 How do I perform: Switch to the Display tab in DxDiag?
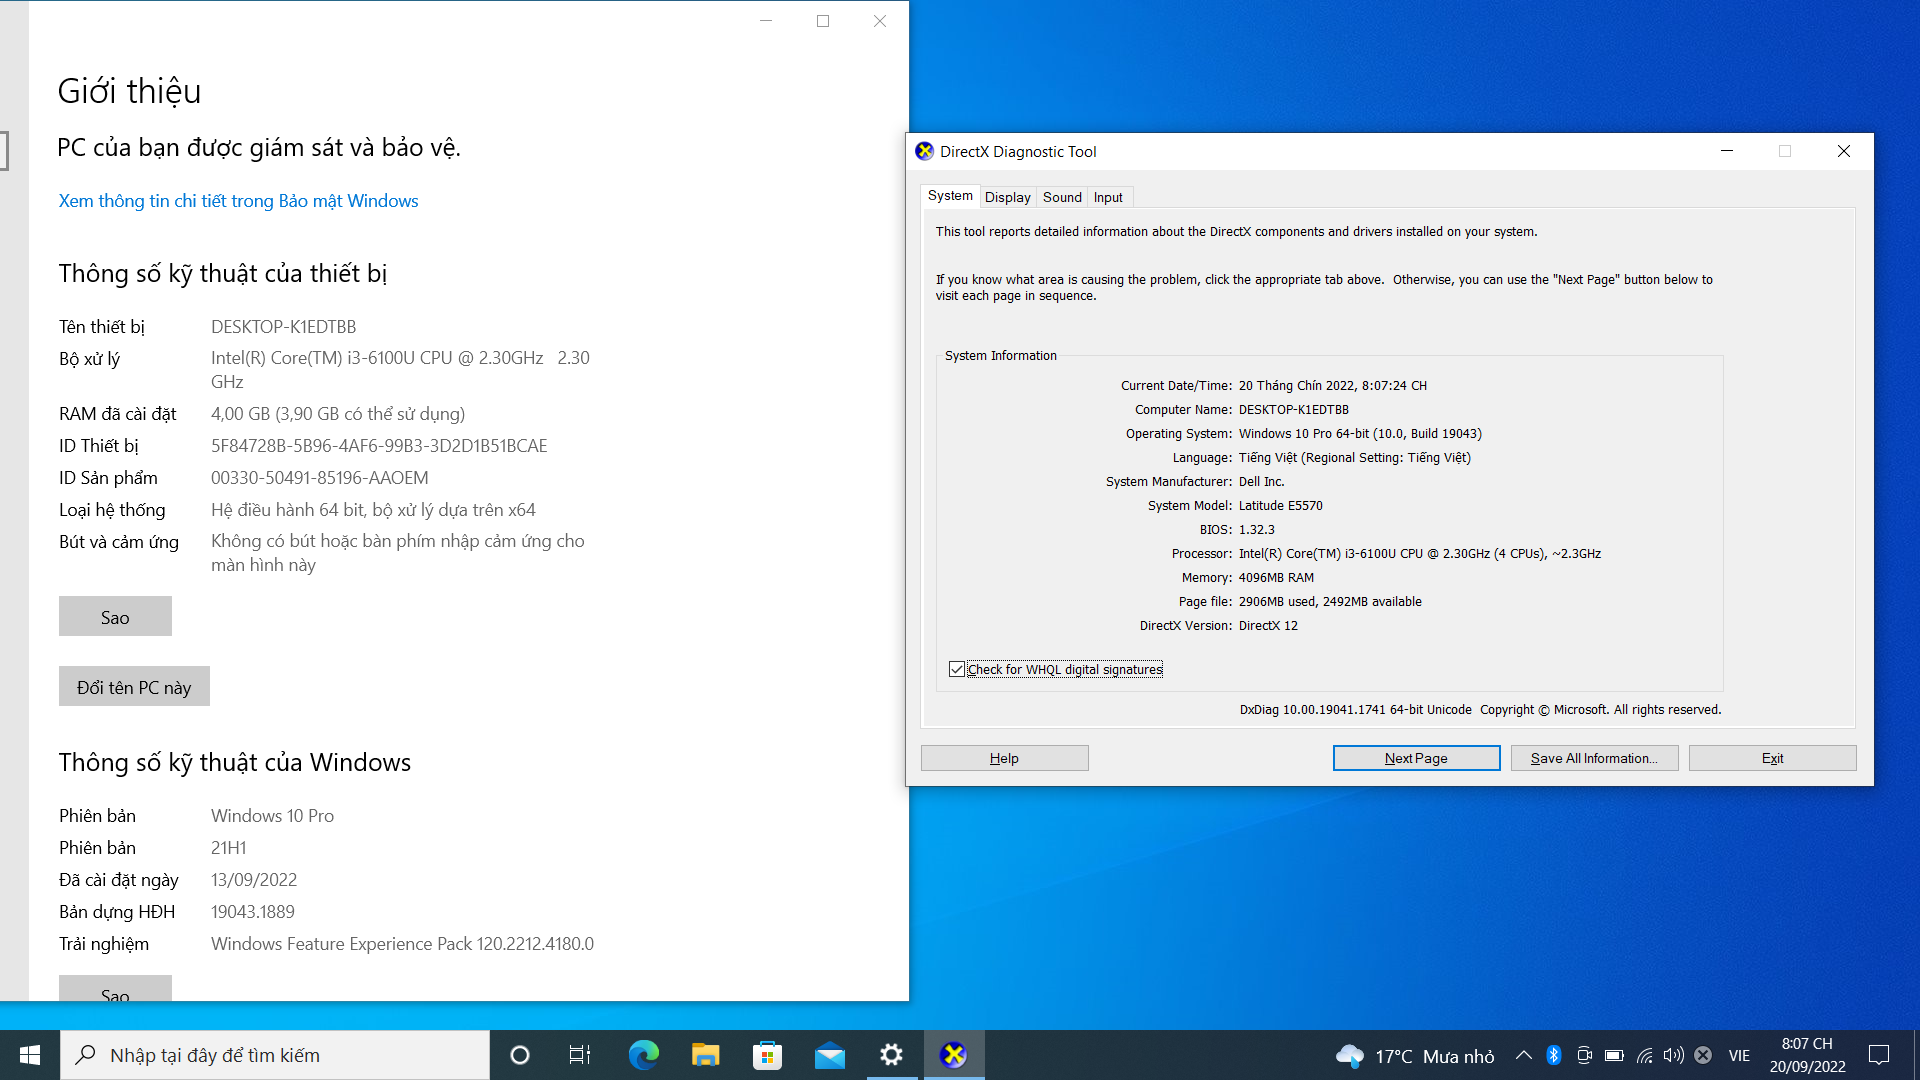(1008, 197)
